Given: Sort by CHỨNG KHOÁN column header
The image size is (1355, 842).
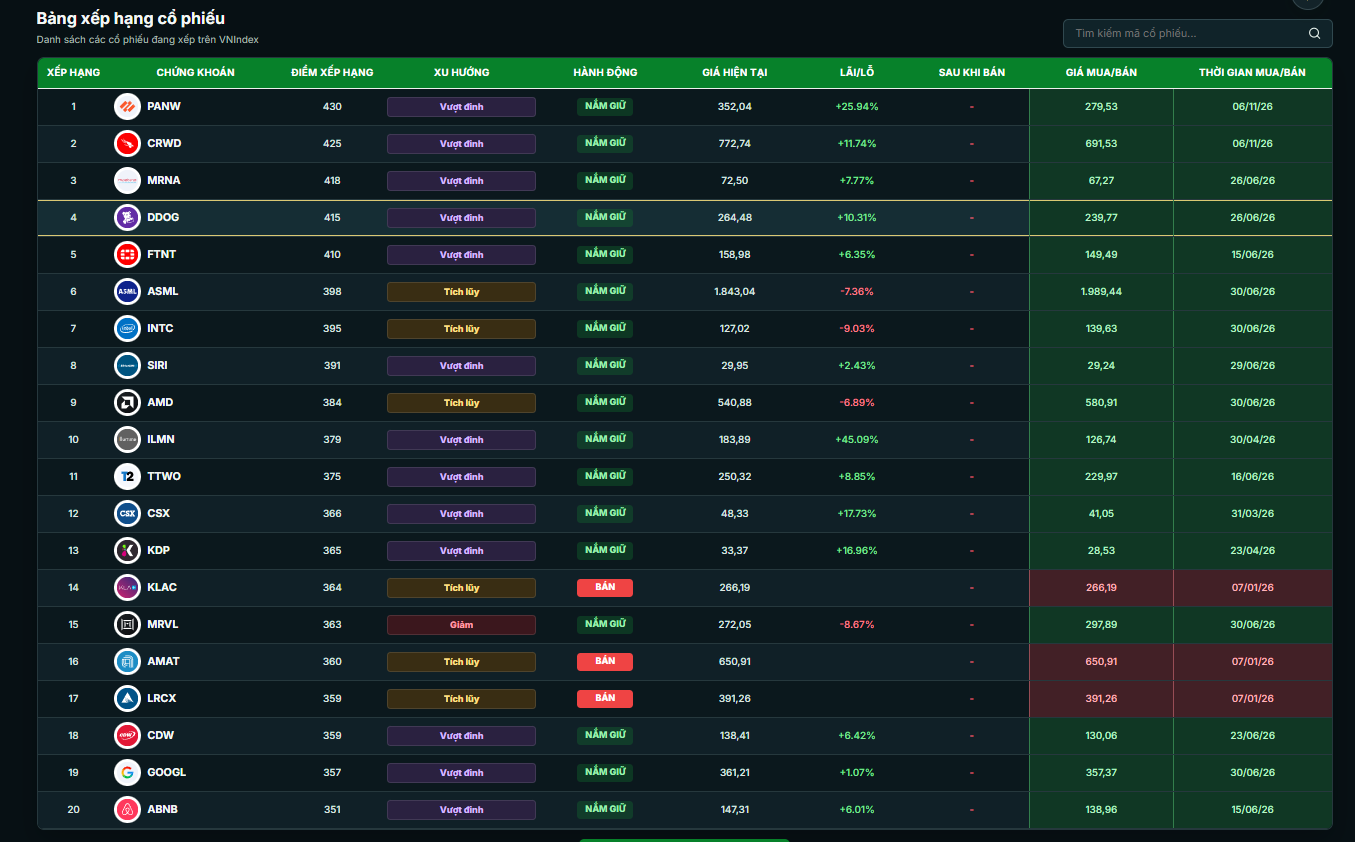Looking at the screenshot, I should point(196,72).
